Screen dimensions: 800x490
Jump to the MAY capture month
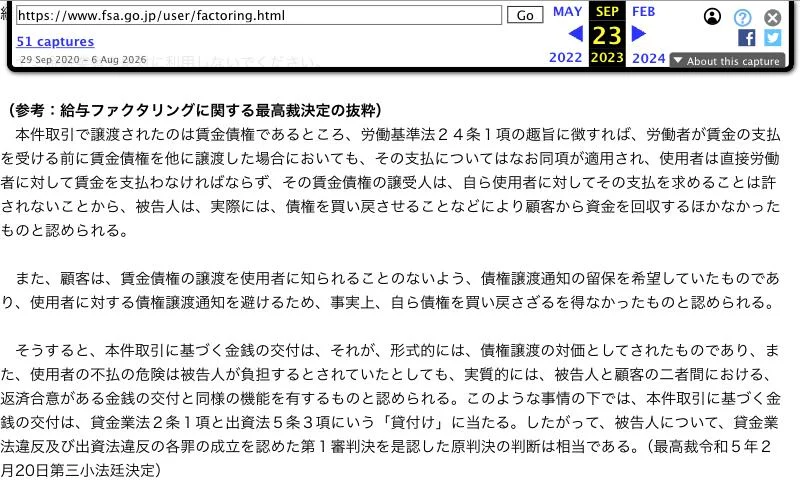pos(567,11)
